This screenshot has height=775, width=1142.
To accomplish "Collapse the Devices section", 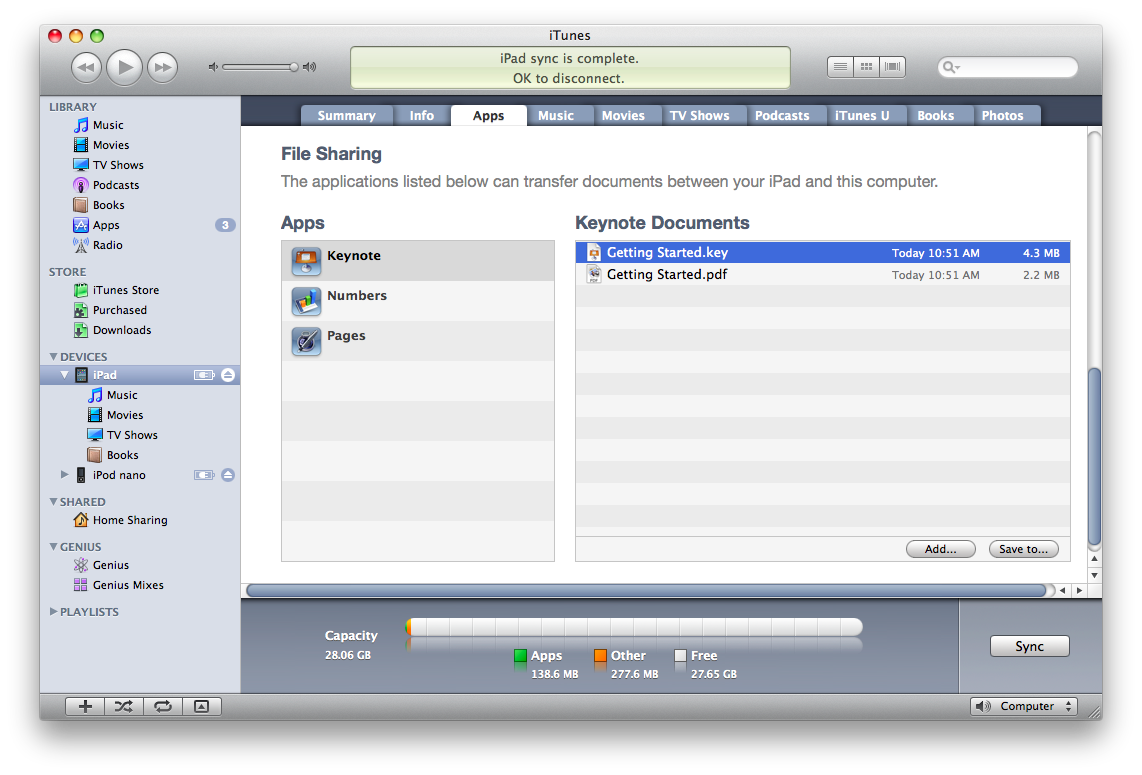I will (x=53, y=357).
